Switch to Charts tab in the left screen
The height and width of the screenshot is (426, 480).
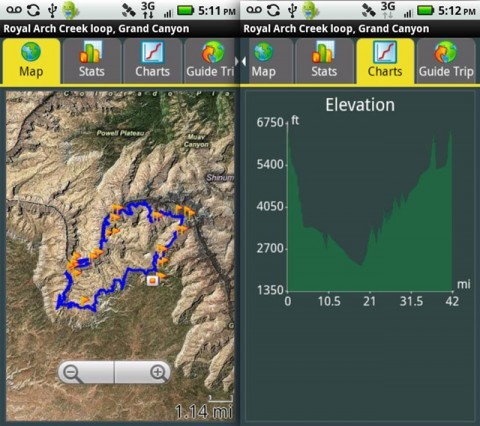(x=152, y=61)
